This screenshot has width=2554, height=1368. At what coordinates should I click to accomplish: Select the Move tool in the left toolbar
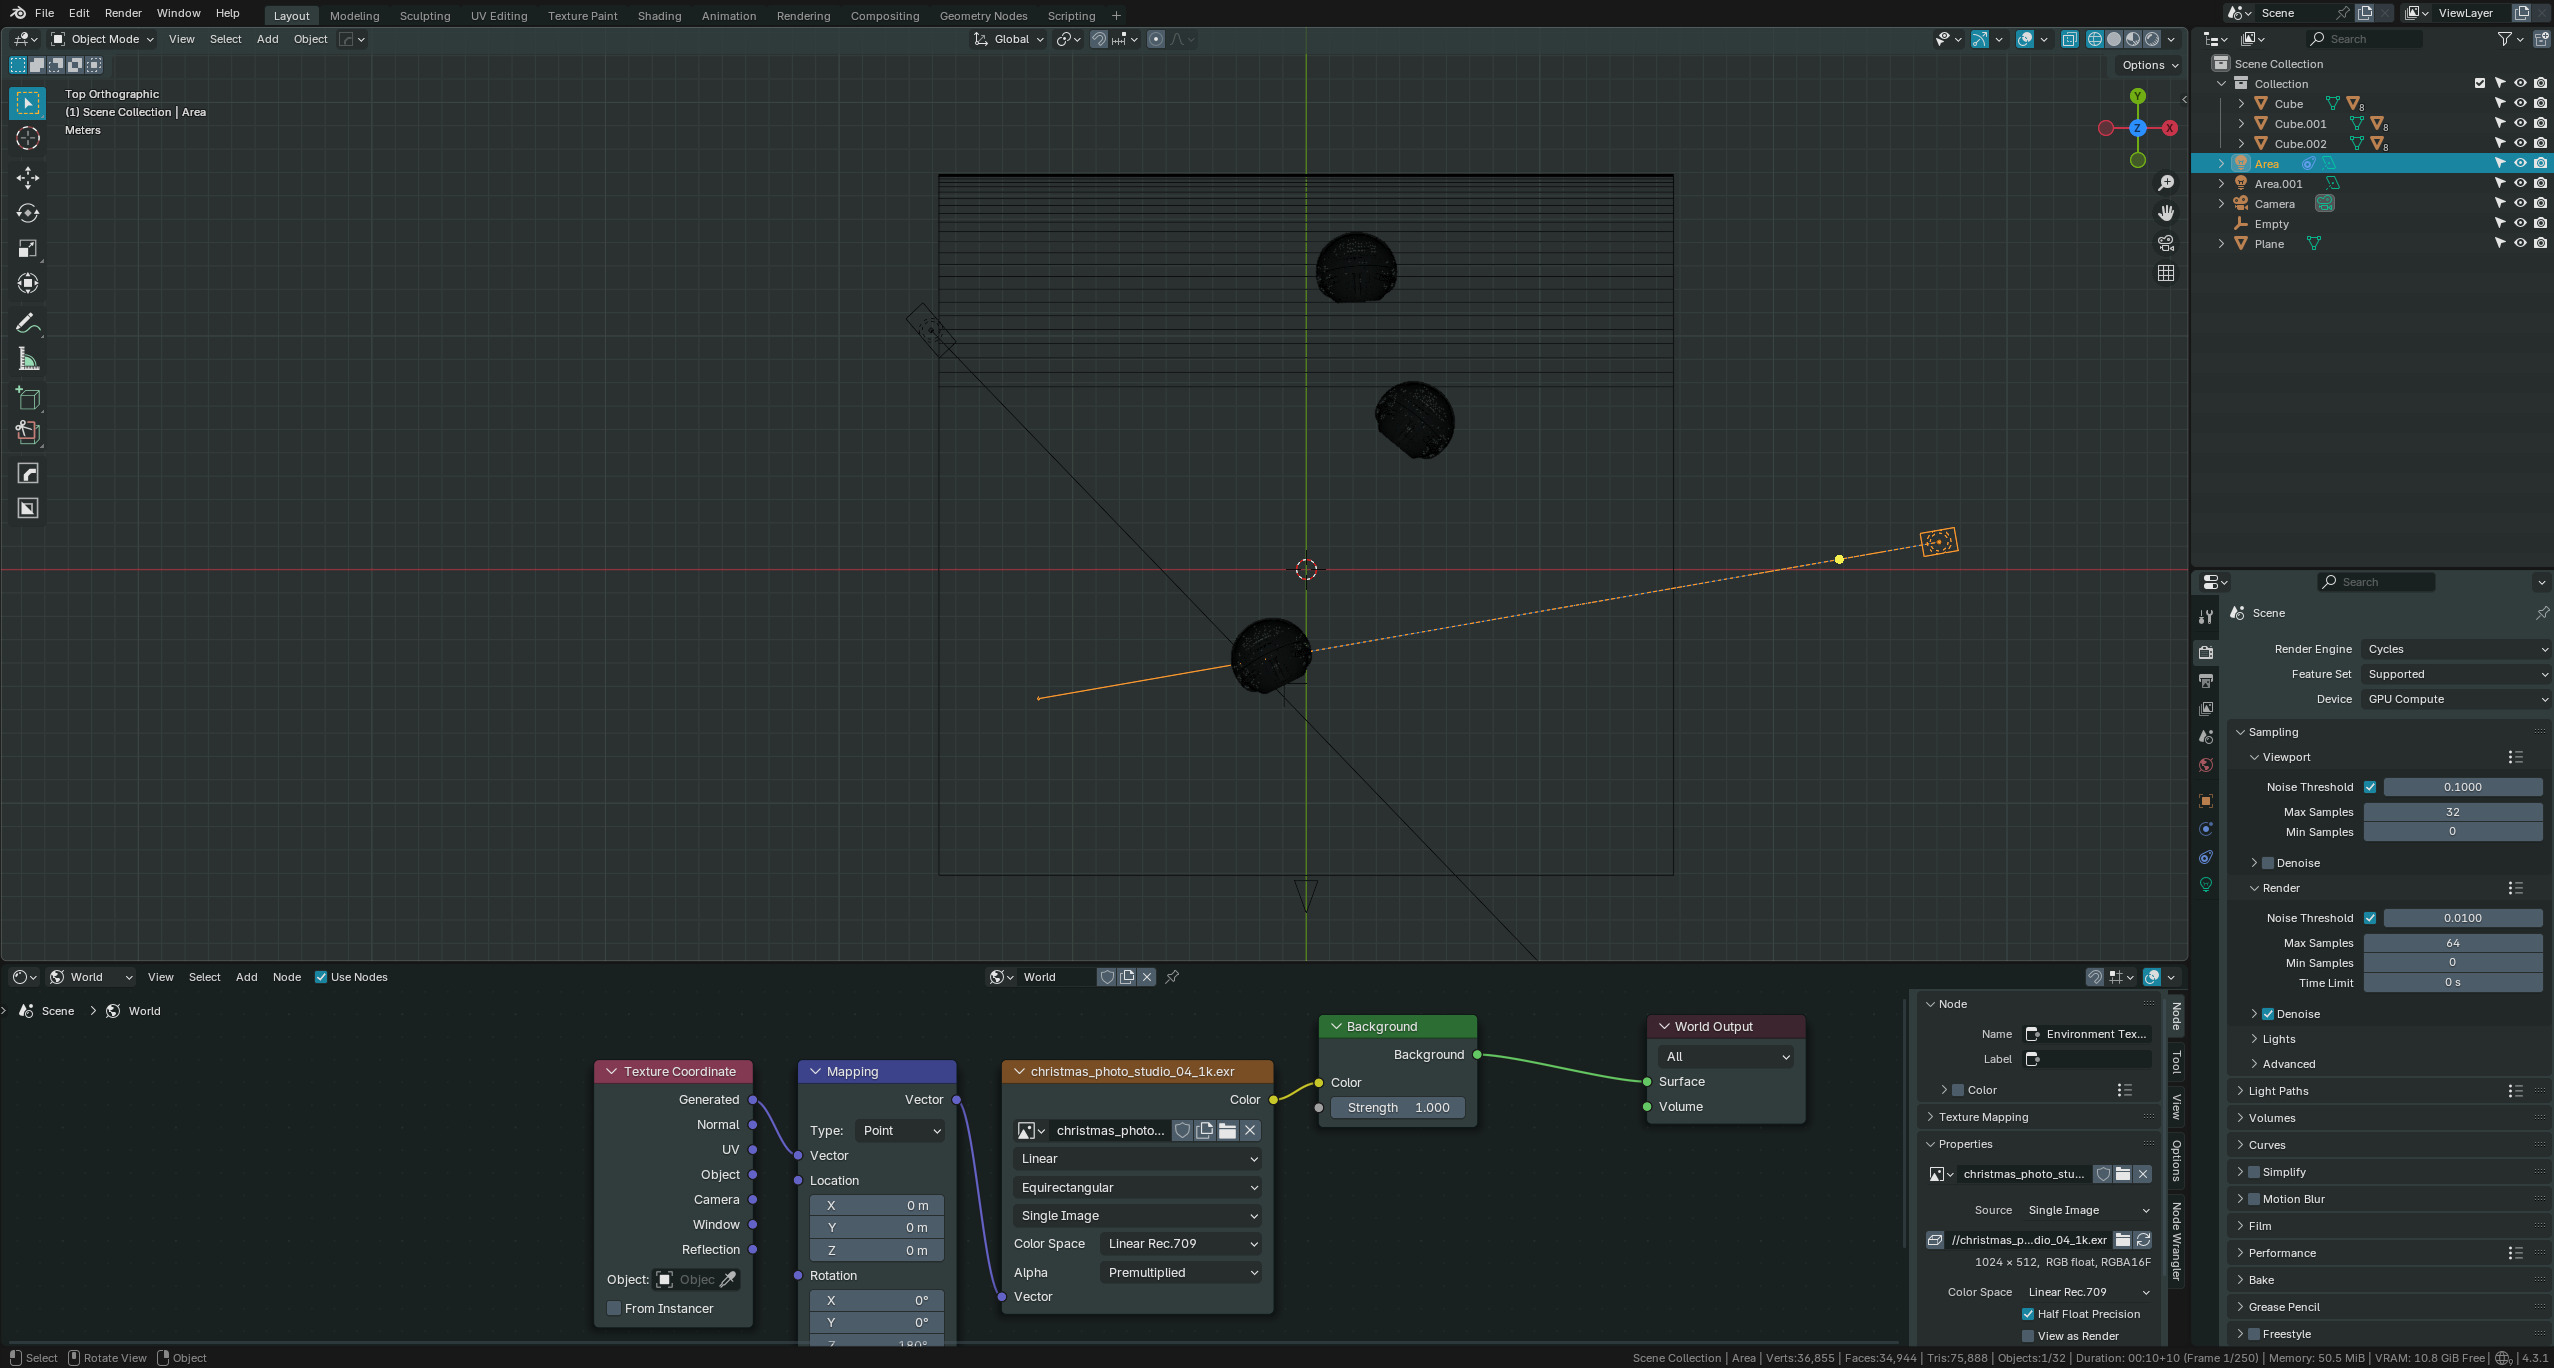pyautogui.click(x=28, y=178)
